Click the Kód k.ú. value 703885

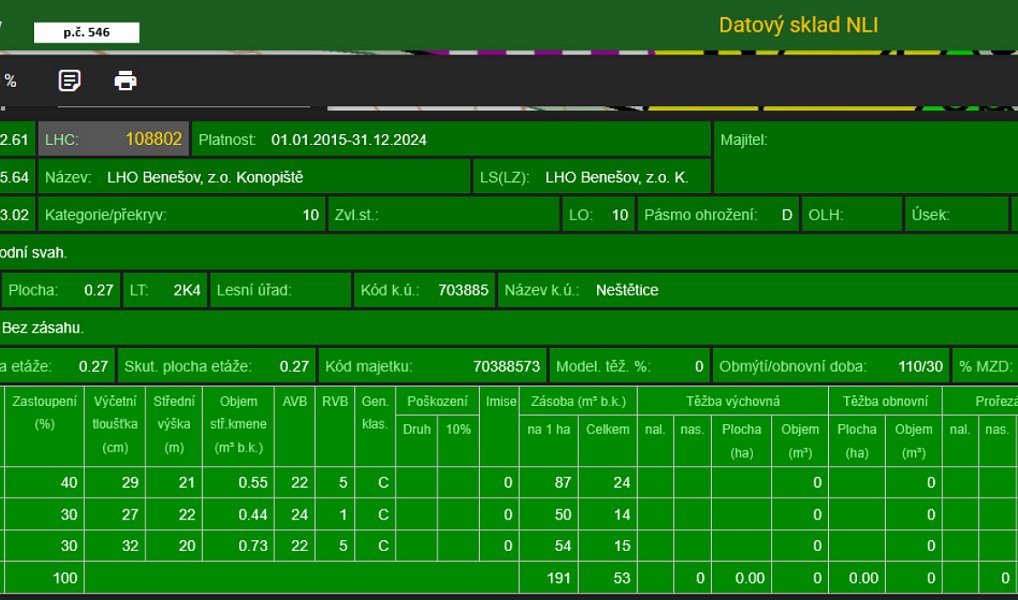463,290
